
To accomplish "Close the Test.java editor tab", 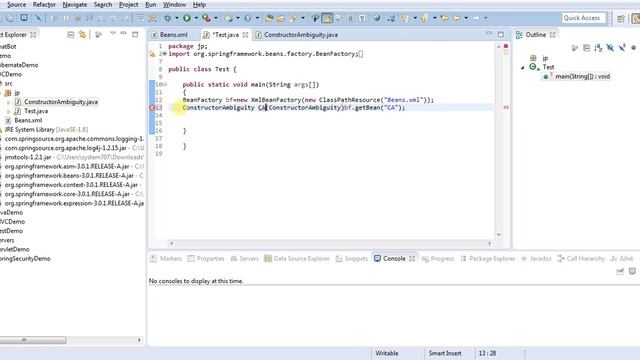I will click(x=245, y=35).
